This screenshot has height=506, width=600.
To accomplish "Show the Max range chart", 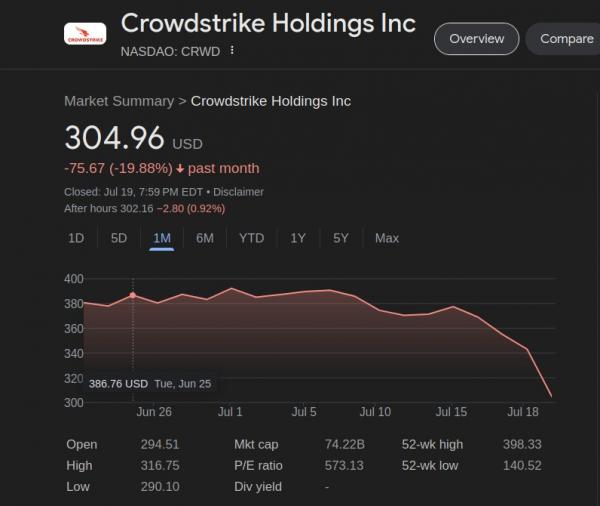I will [387, 238].
